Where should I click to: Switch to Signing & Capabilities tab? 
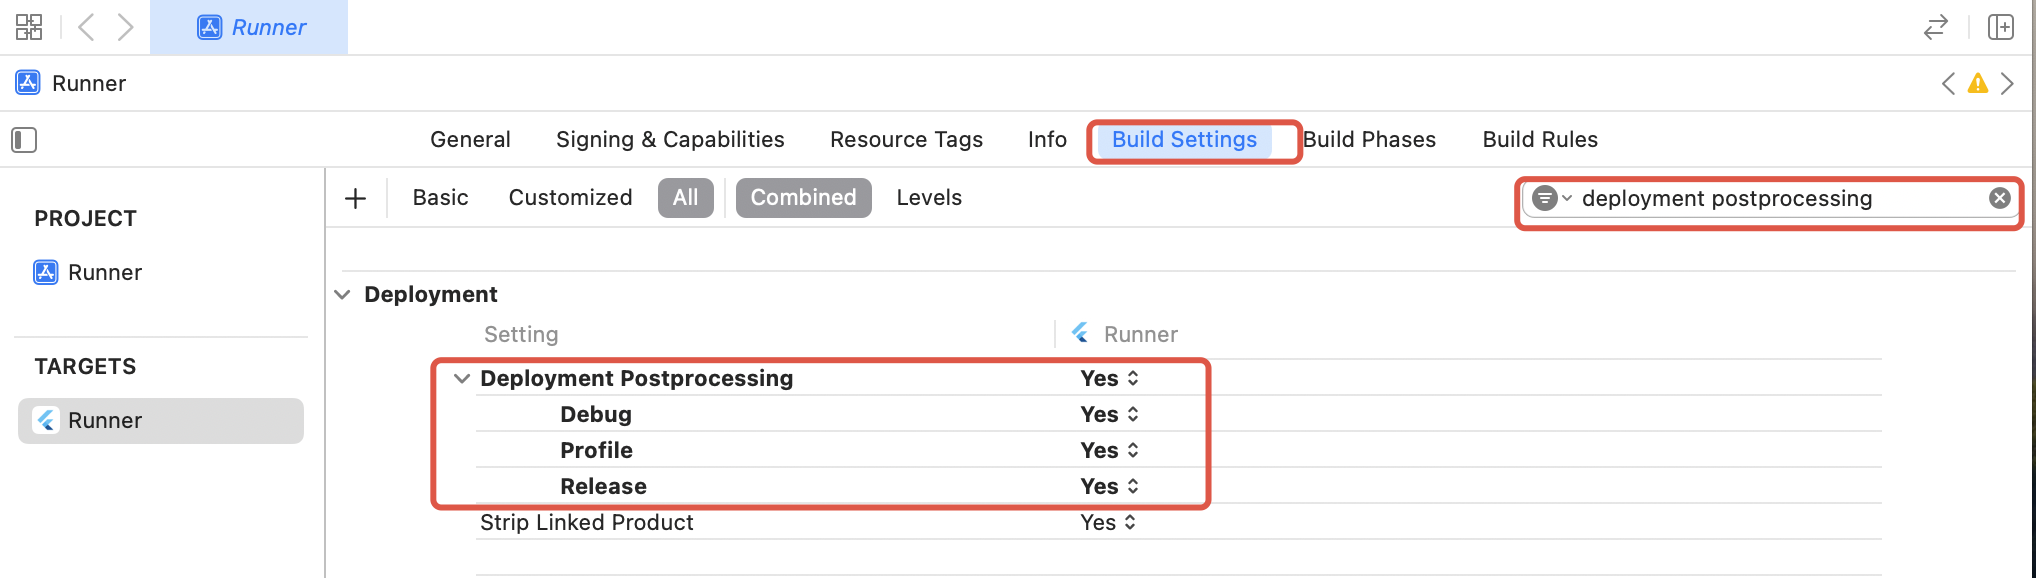(670, 140)
